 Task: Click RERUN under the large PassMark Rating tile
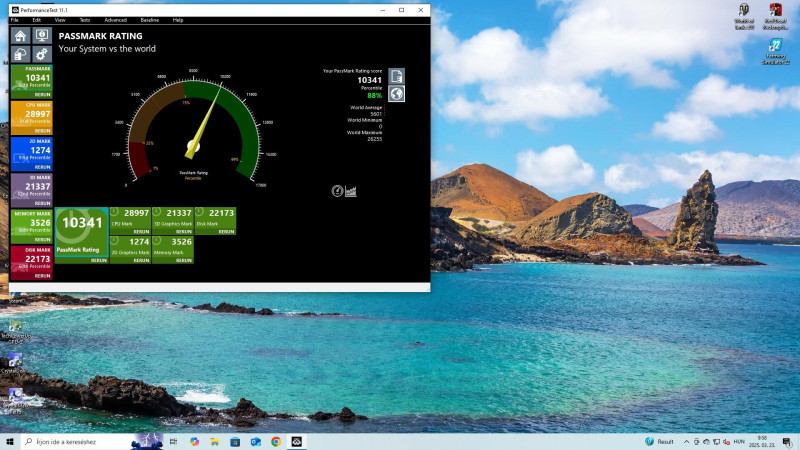[99, 260]
